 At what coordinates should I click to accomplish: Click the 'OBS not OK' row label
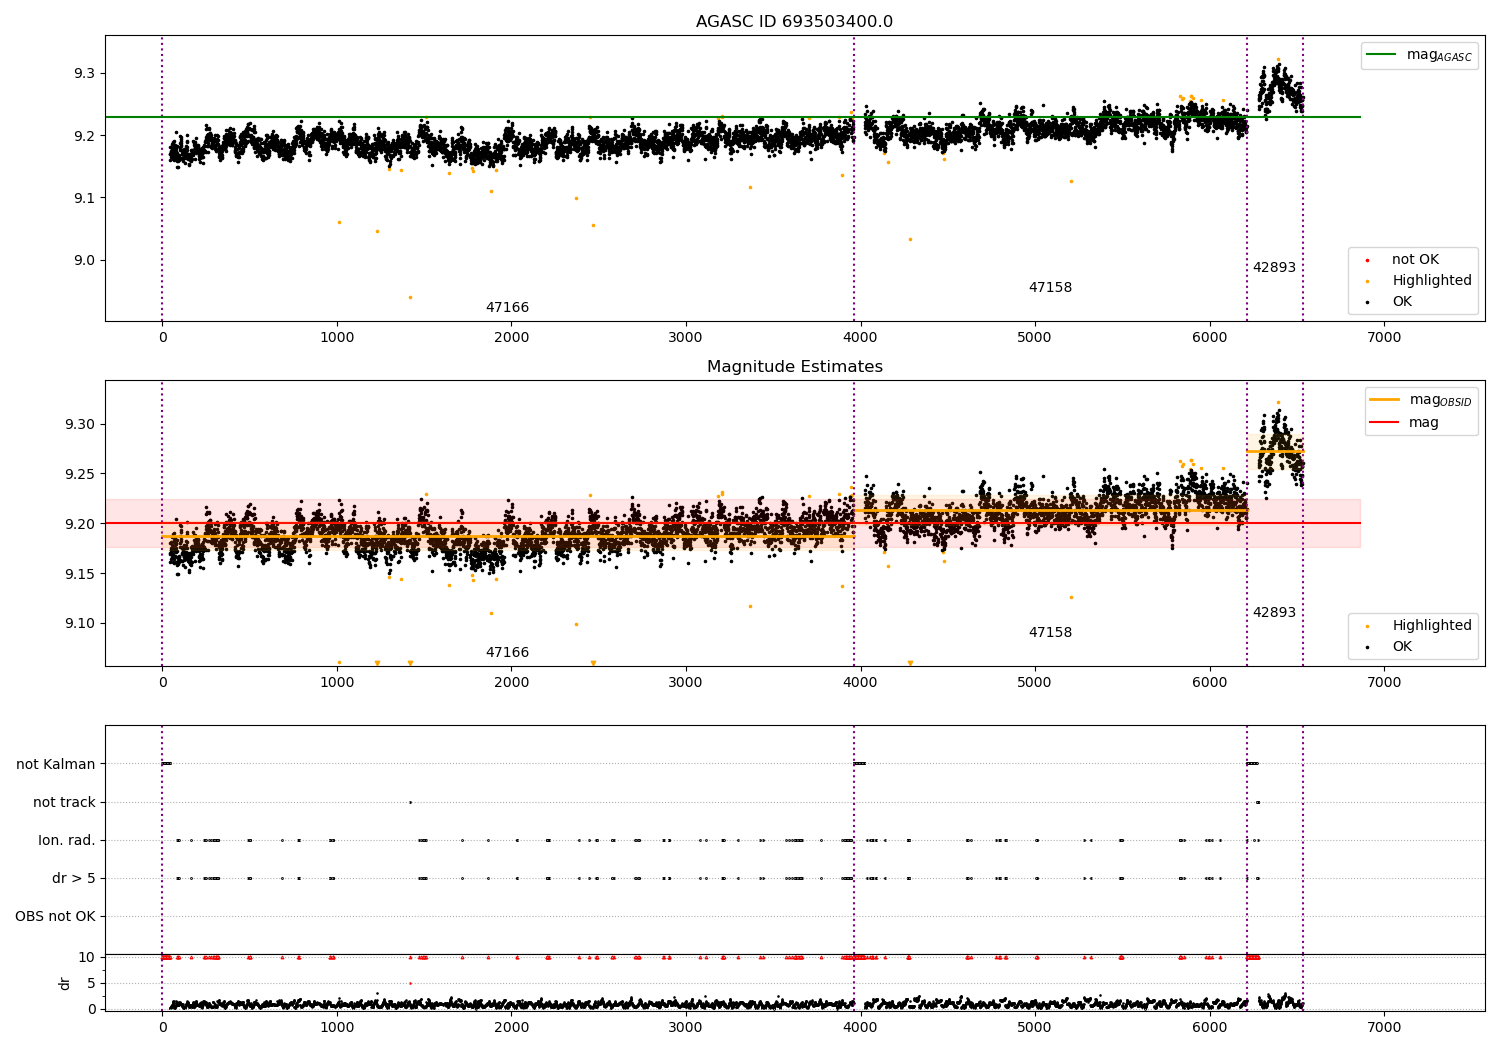pyautogui.click(x=56, y=916)
